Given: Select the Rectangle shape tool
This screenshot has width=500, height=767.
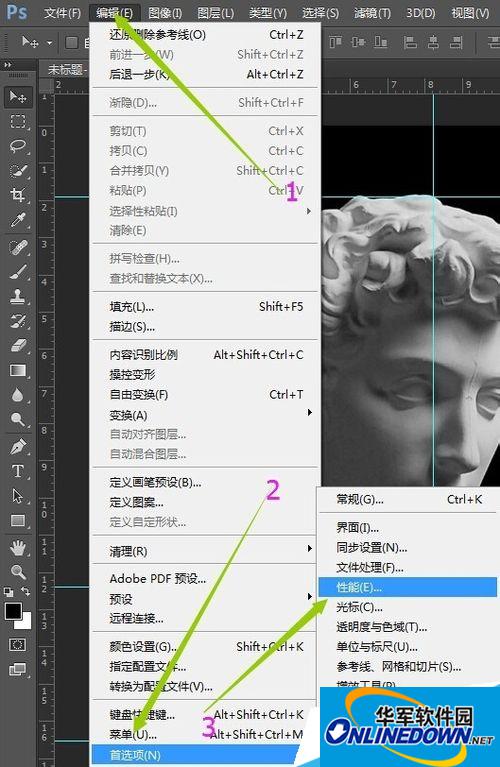Looking at the screenshot, I should (18, 520).
